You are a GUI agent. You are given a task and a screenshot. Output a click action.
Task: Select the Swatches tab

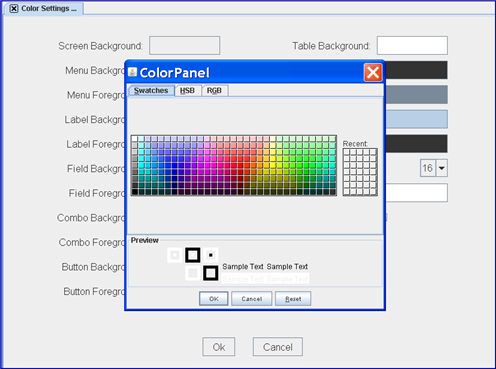coord(151,91)
